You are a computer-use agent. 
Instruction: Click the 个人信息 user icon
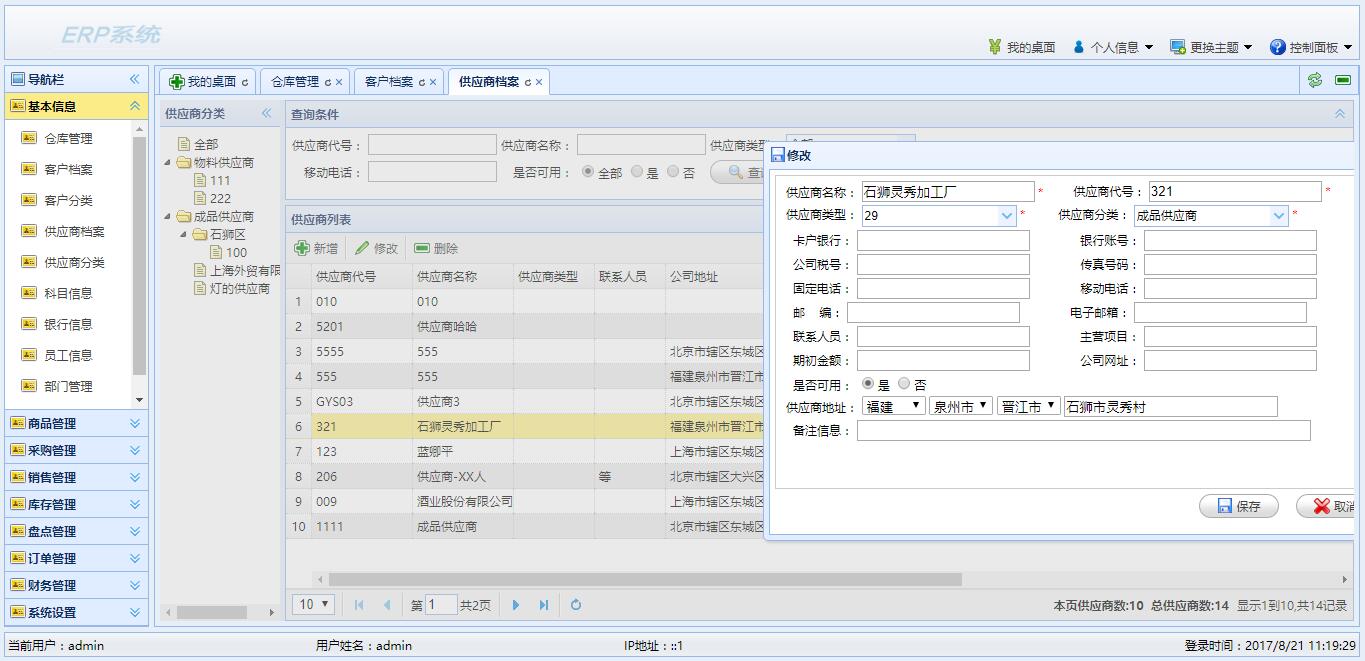(x=1076, y=45)
